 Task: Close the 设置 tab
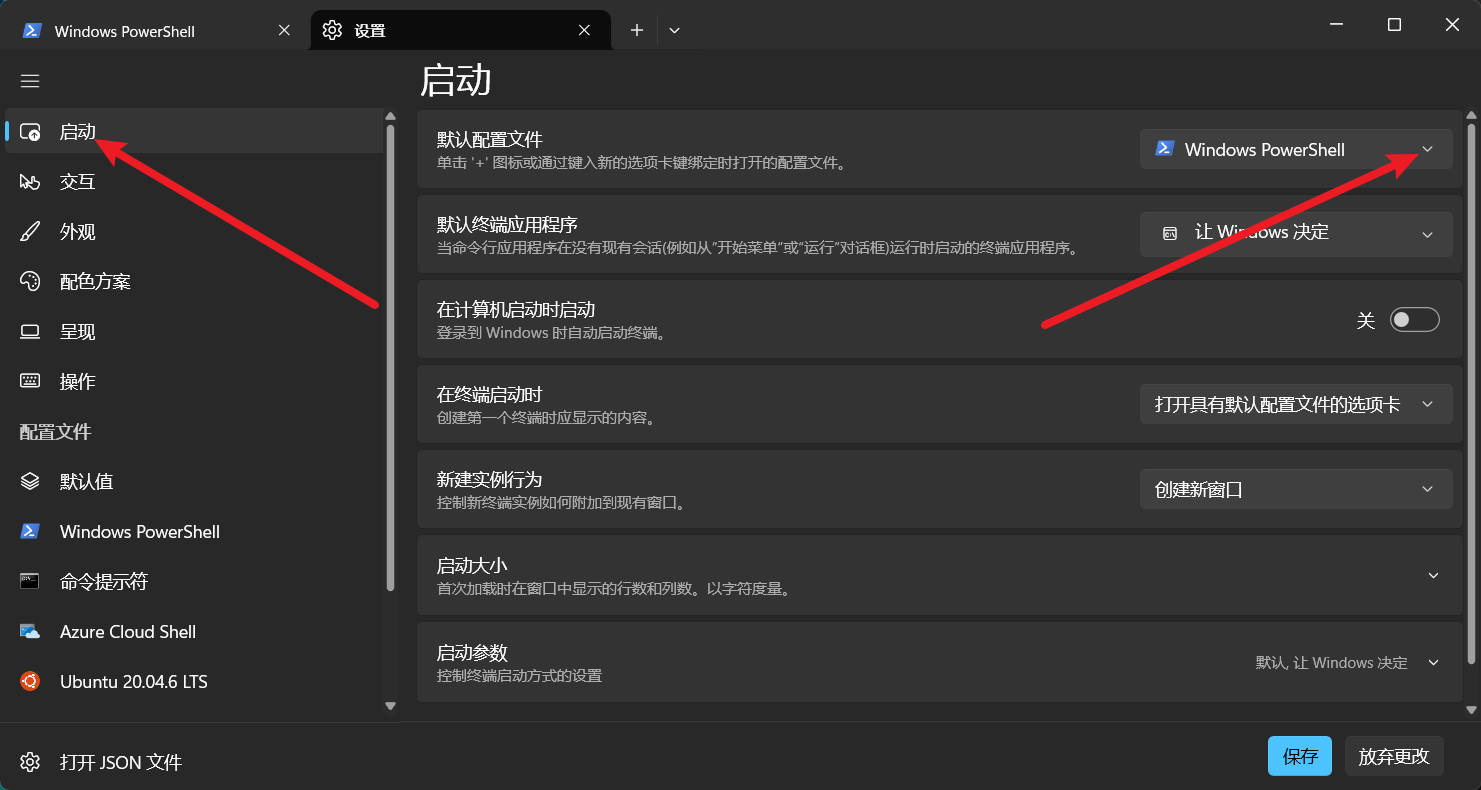point(584,31)
